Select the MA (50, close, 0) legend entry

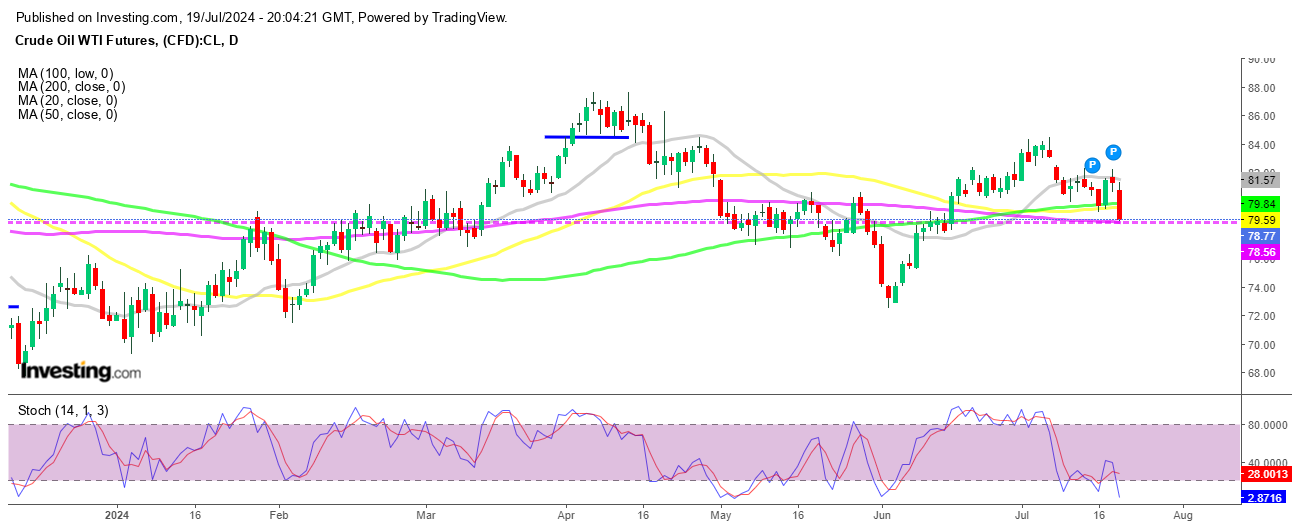click(66, 115)
